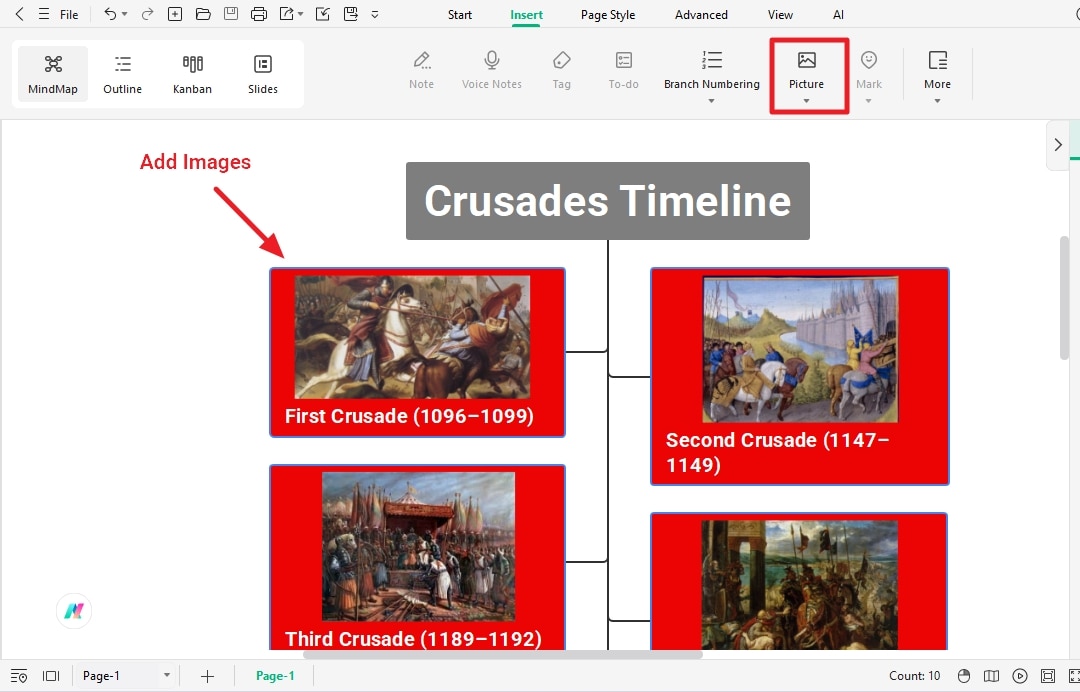The image size is (1080, 692).
Task: Click the Tag tool
Action: (x=561, y=70)
